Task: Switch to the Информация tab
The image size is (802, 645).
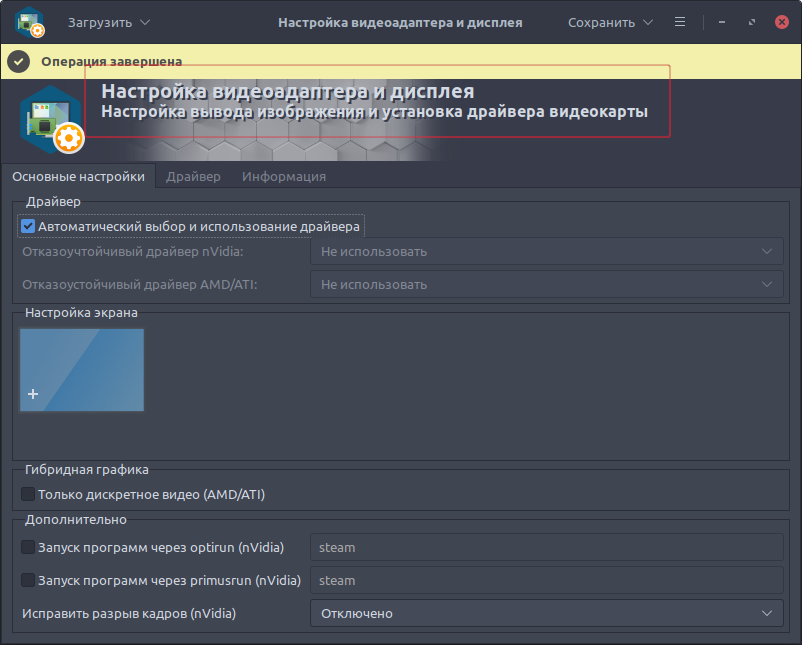Action: tap(284, 176)
